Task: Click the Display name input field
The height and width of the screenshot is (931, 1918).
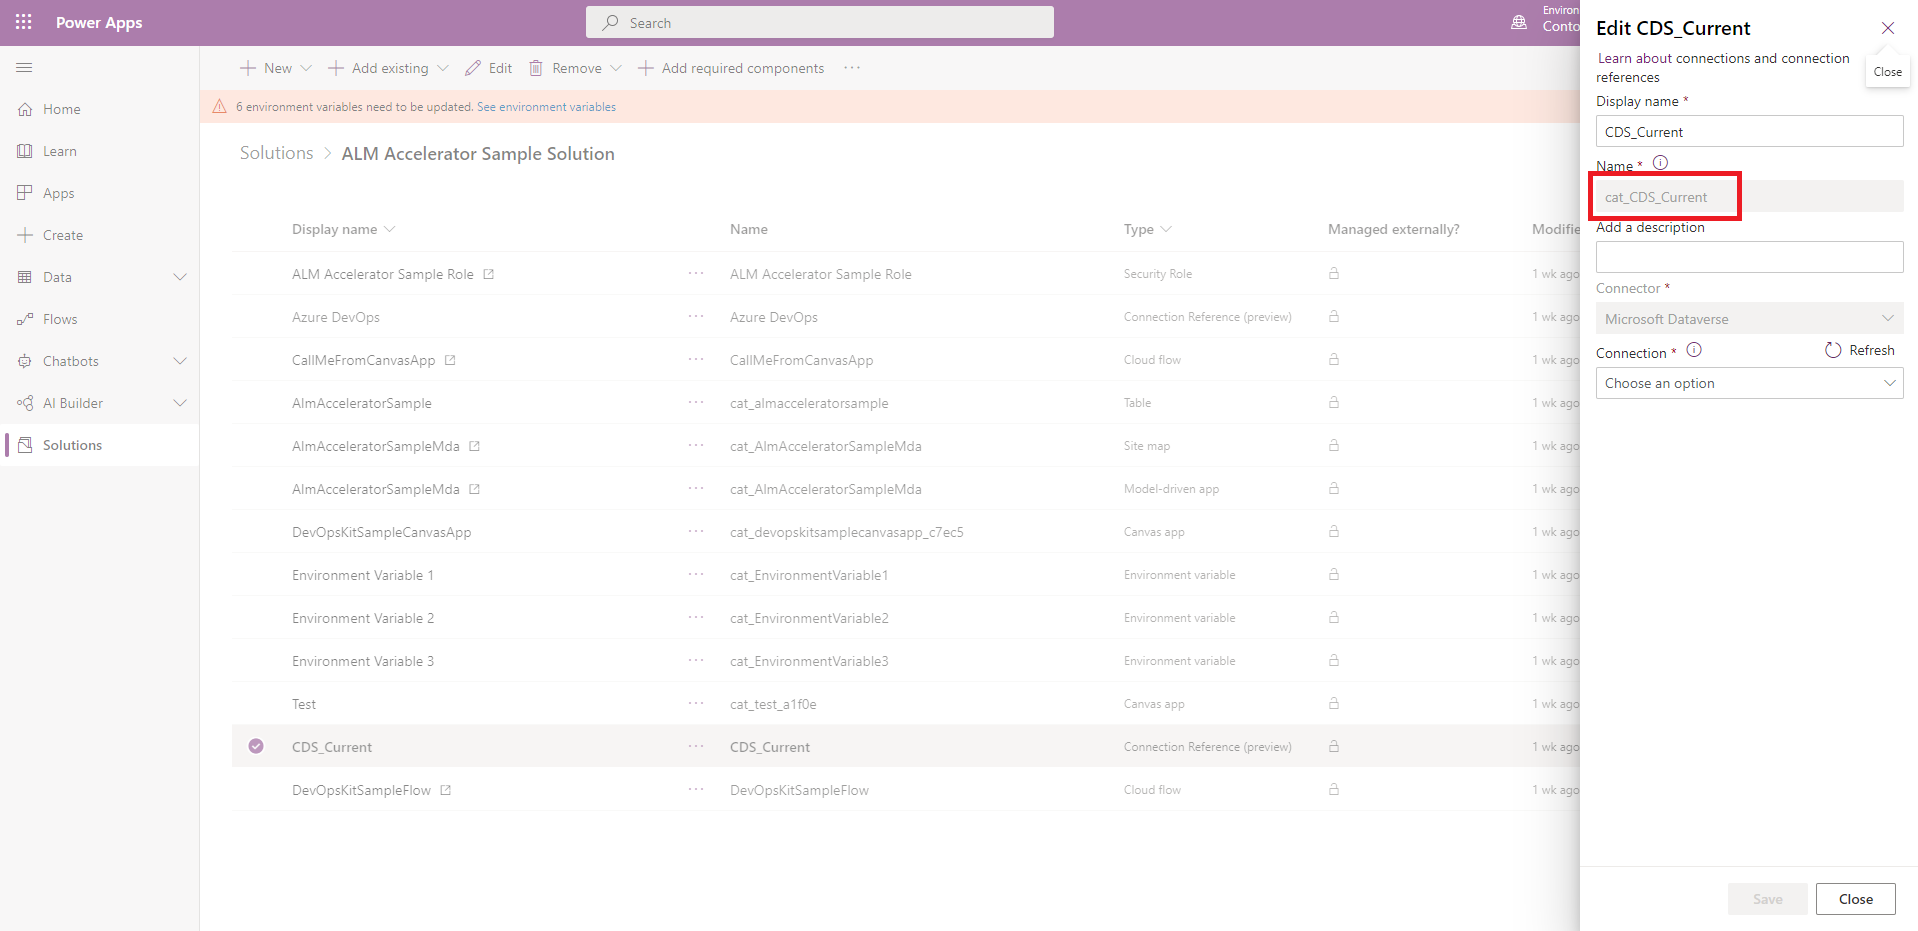Action: 1749,131
